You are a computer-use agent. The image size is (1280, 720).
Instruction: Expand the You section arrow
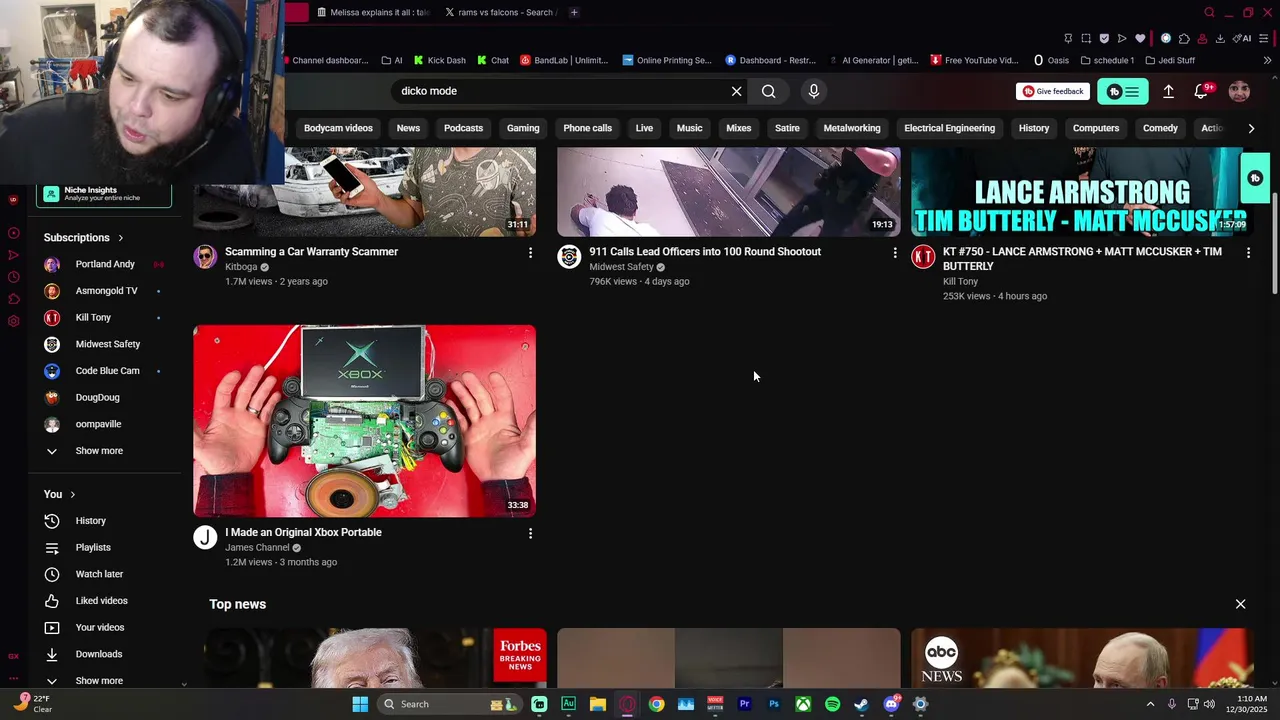(72, 495)
